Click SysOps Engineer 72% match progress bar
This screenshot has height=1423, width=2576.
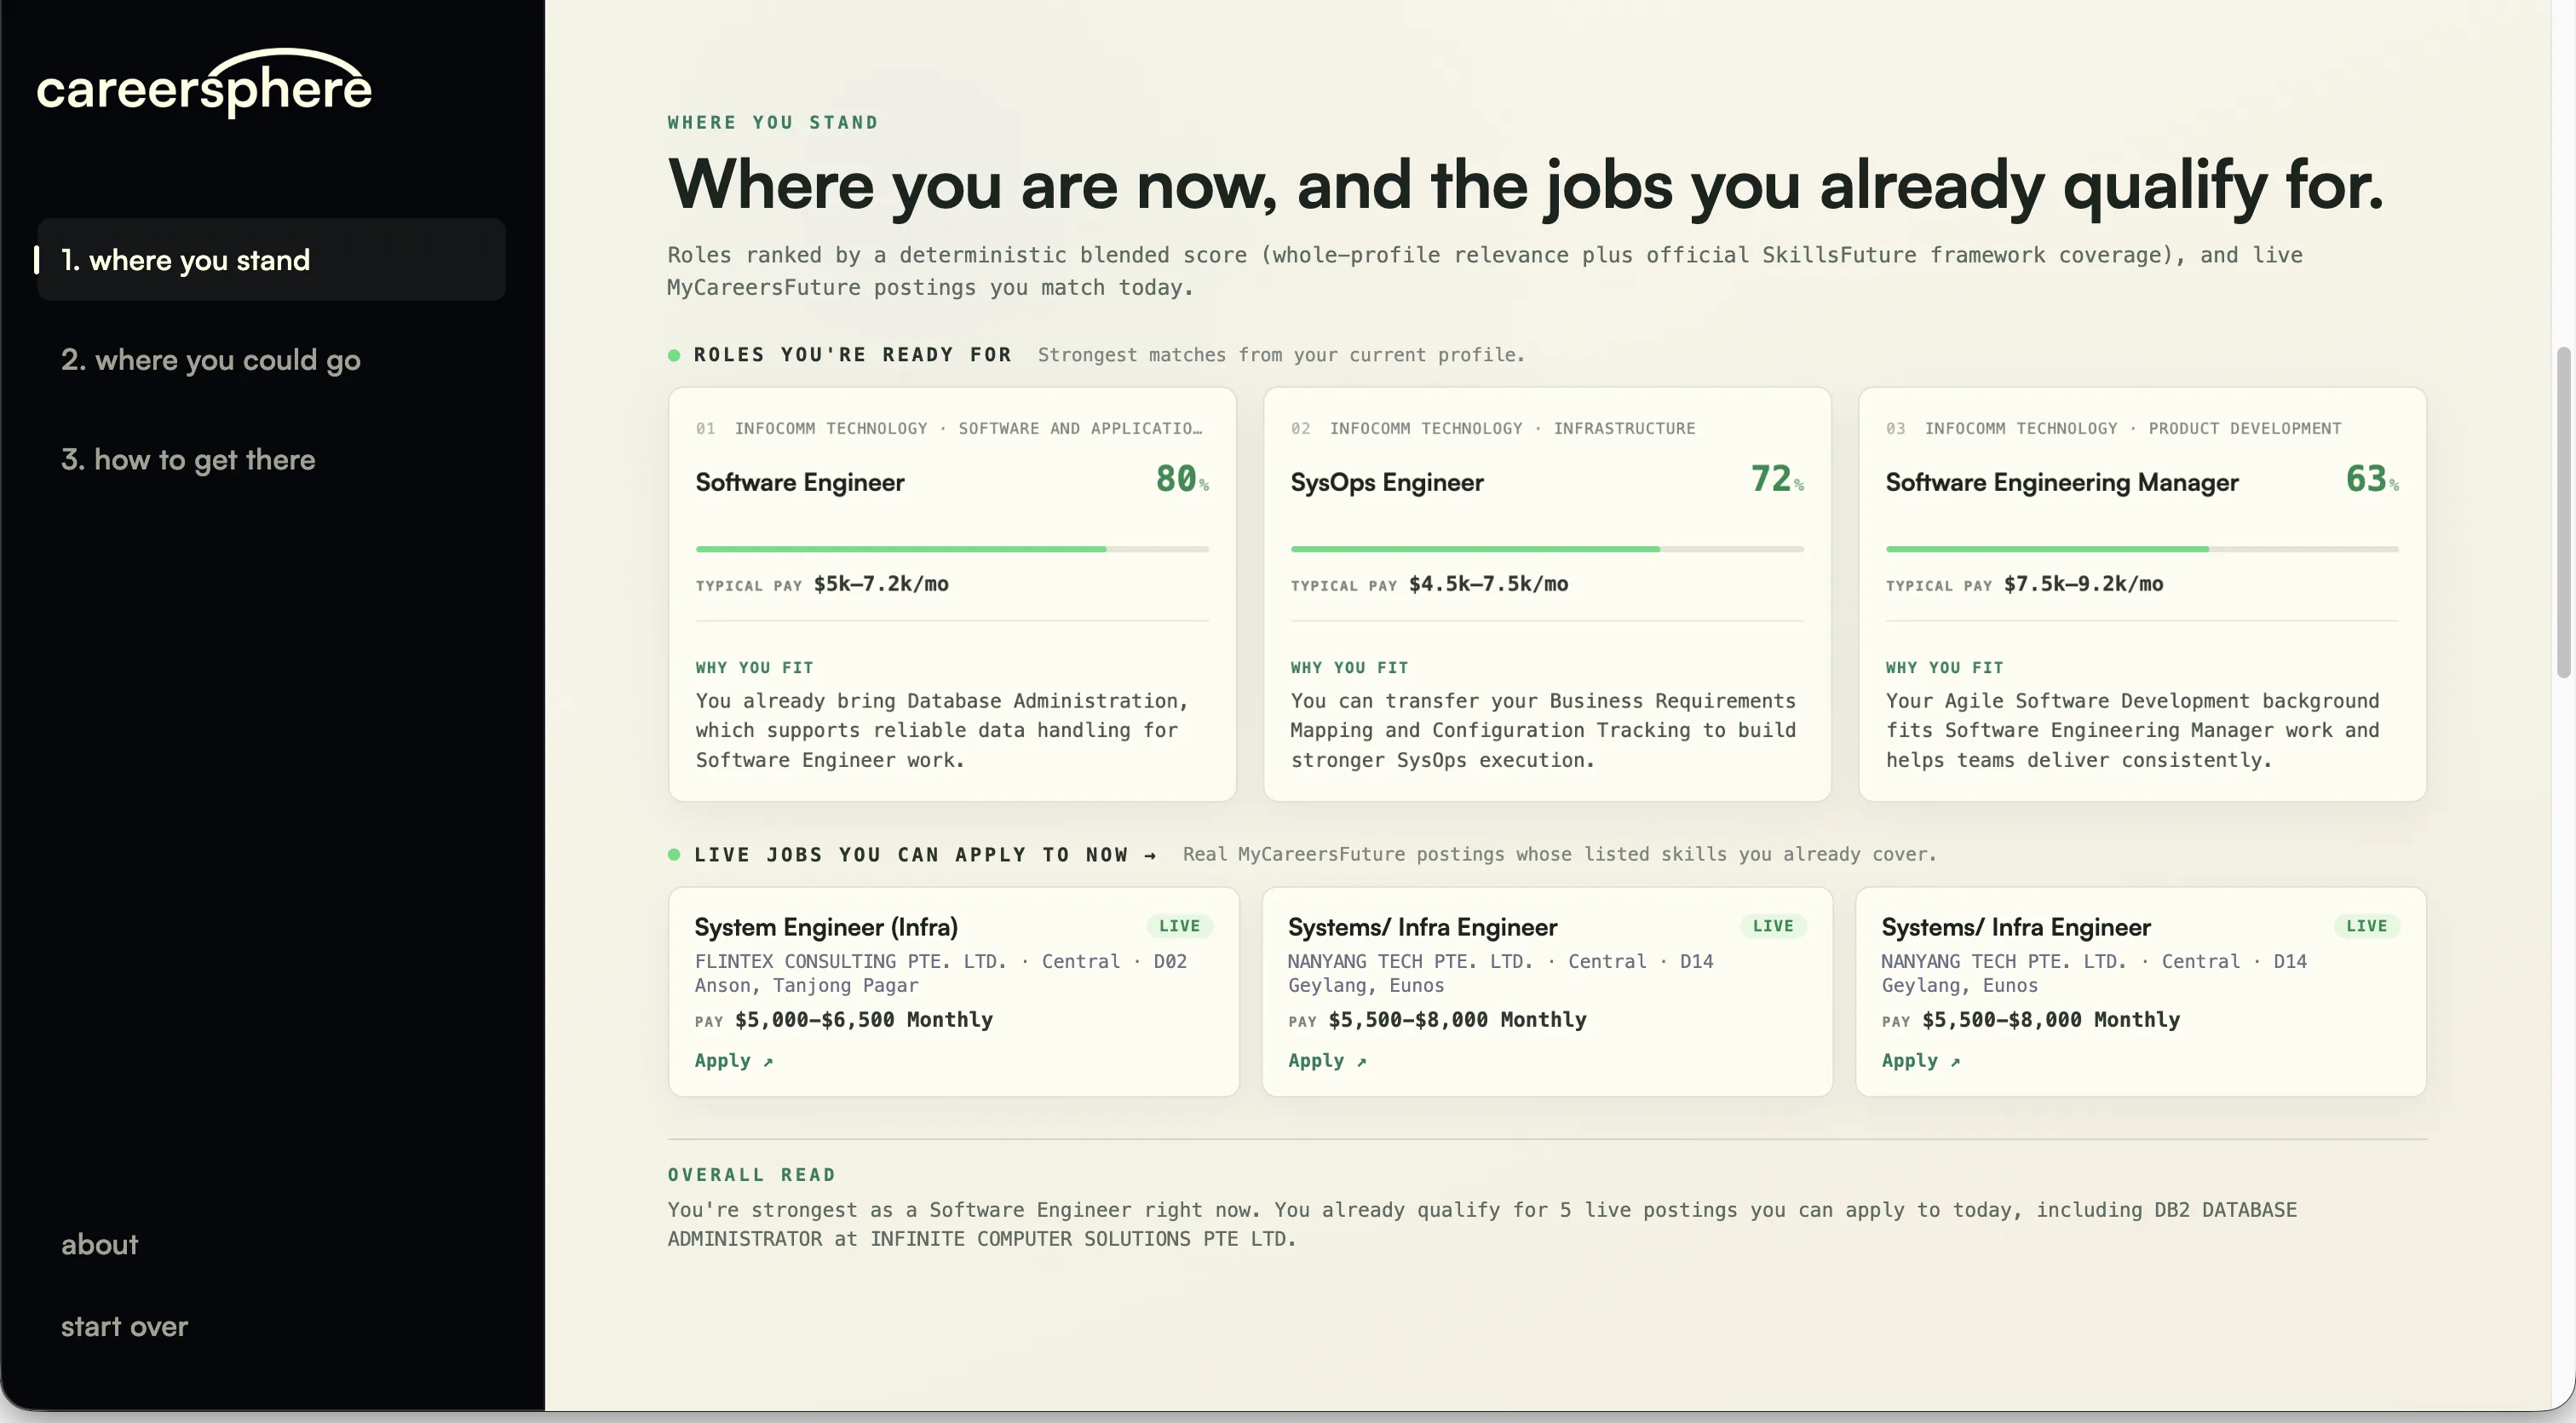(x=1547, y=549)
